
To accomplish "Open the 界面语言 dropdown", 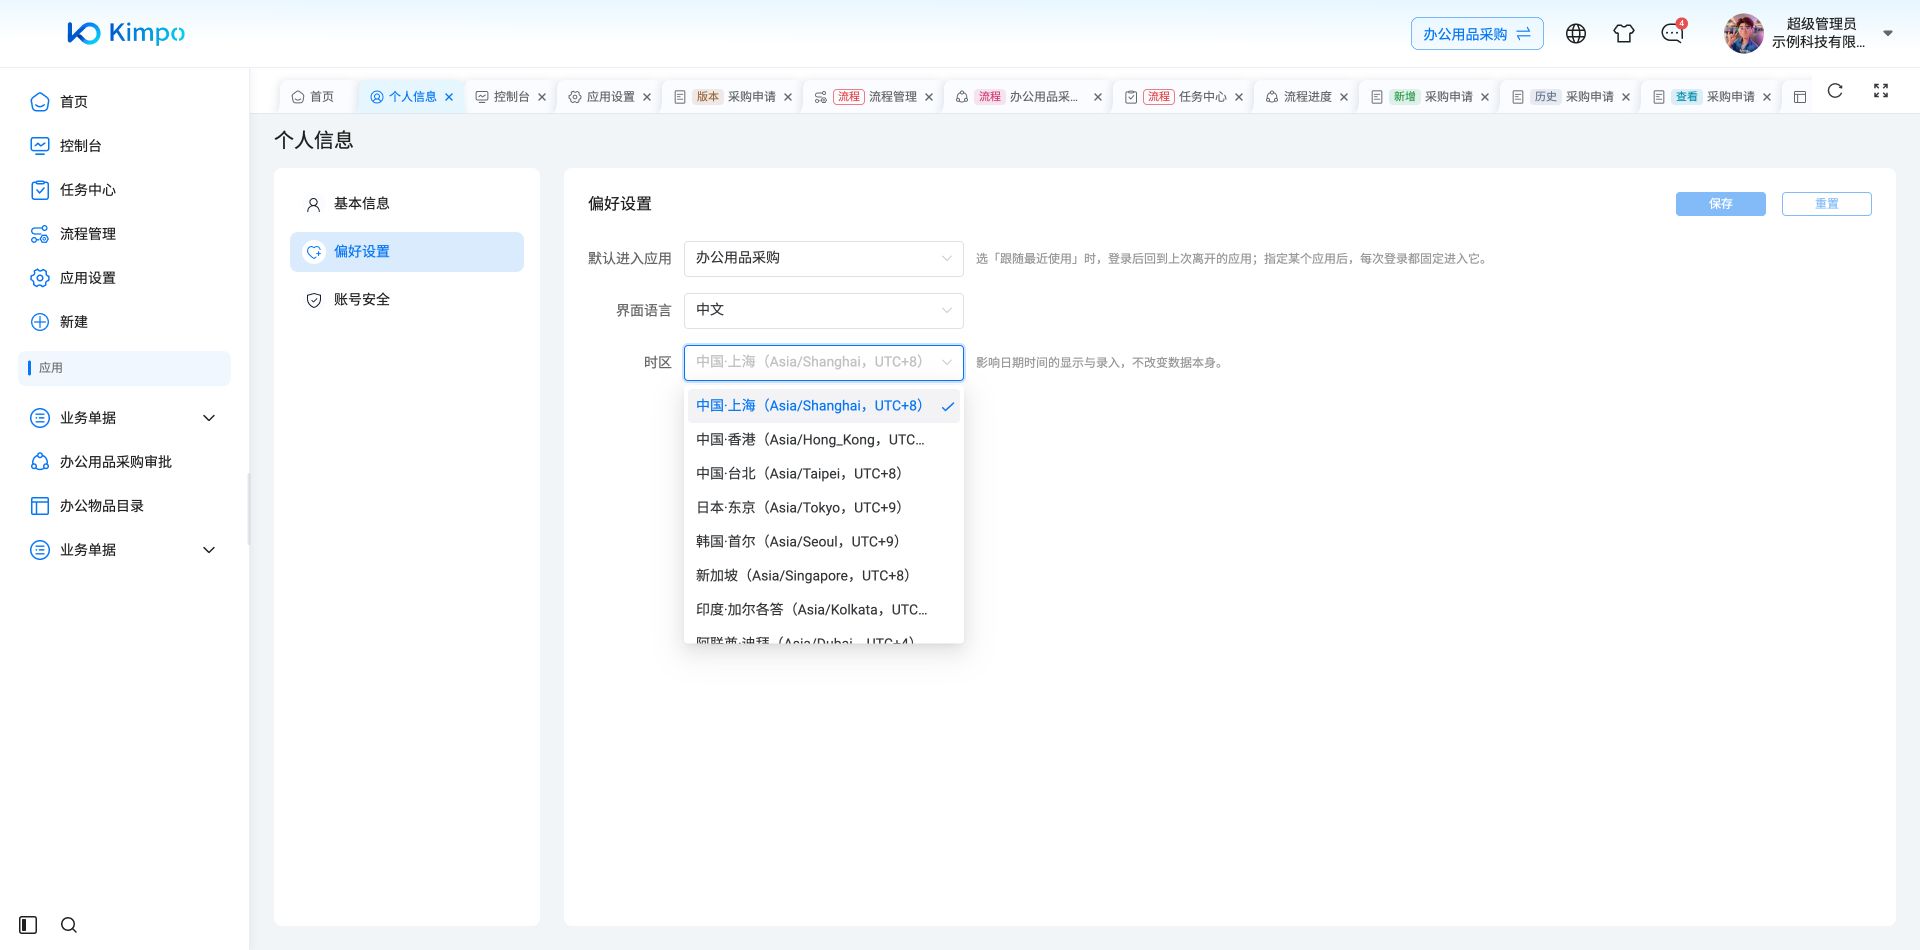I will pyautogui.click(x=824, y=310).
